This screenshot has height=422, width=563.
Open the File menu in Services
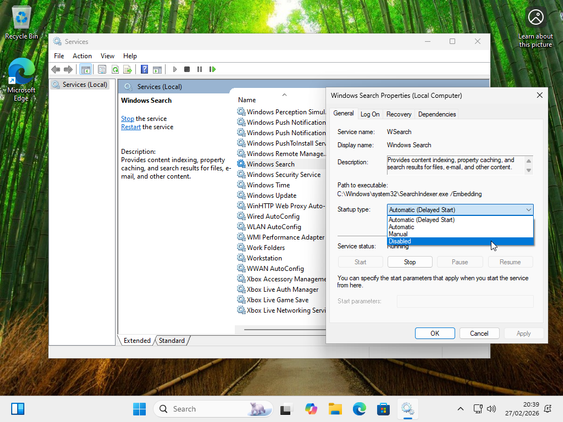59,56
